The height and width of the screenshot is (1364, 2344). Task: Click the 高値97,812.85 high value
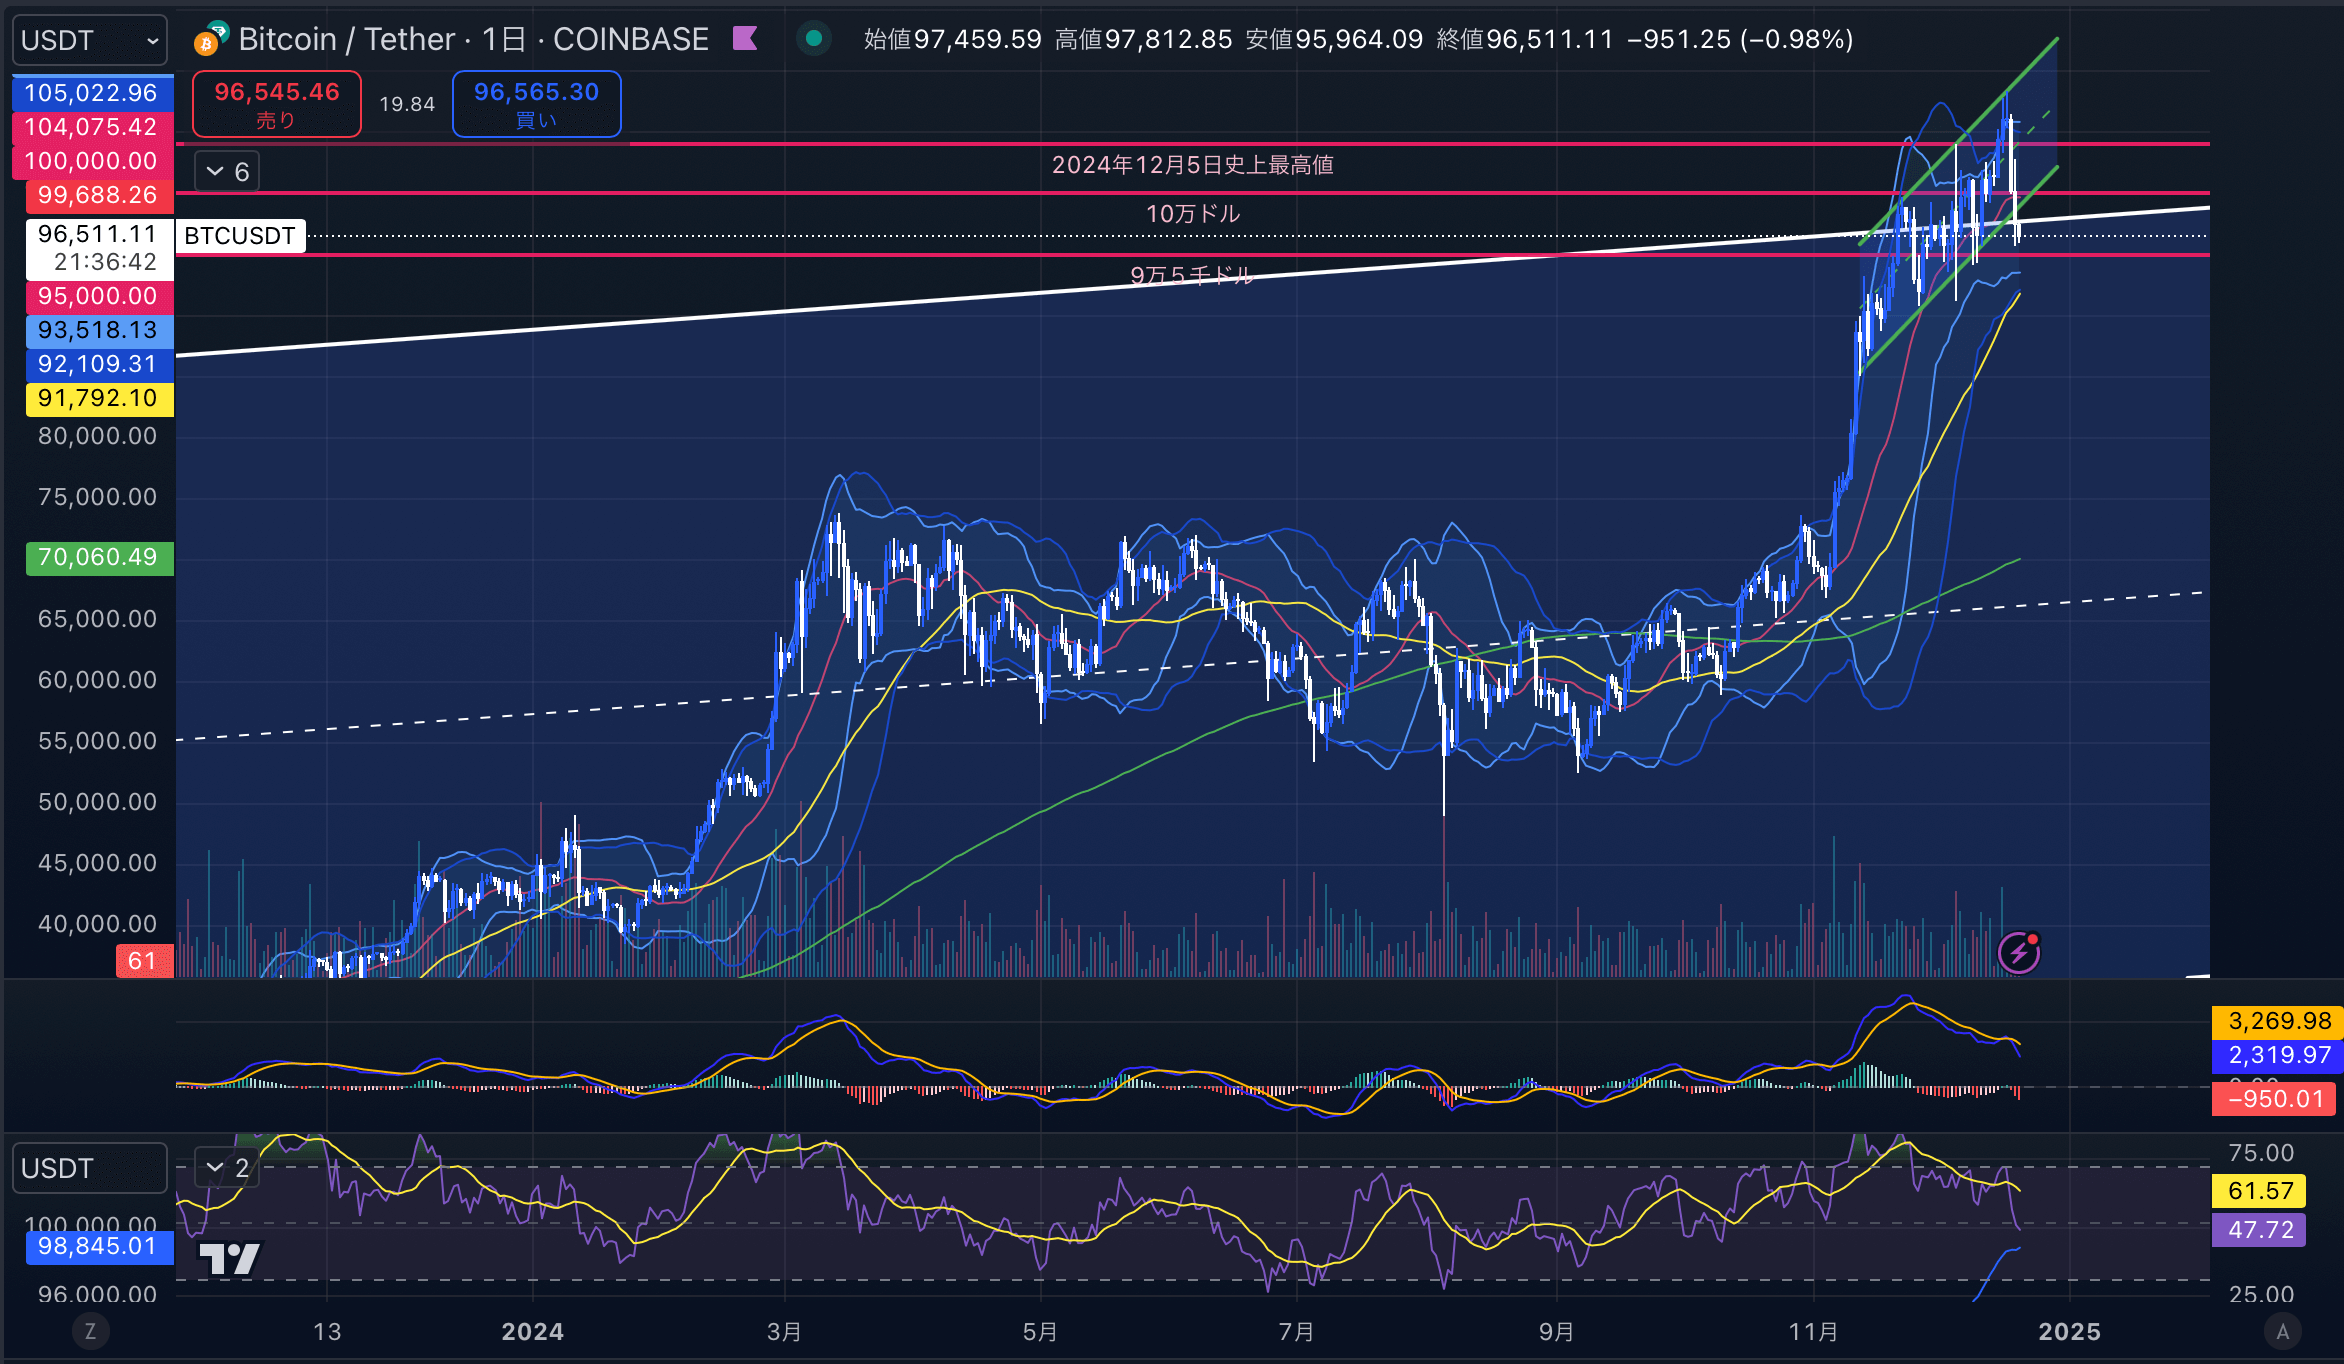pyautogui.click(x=1143, y=39)
